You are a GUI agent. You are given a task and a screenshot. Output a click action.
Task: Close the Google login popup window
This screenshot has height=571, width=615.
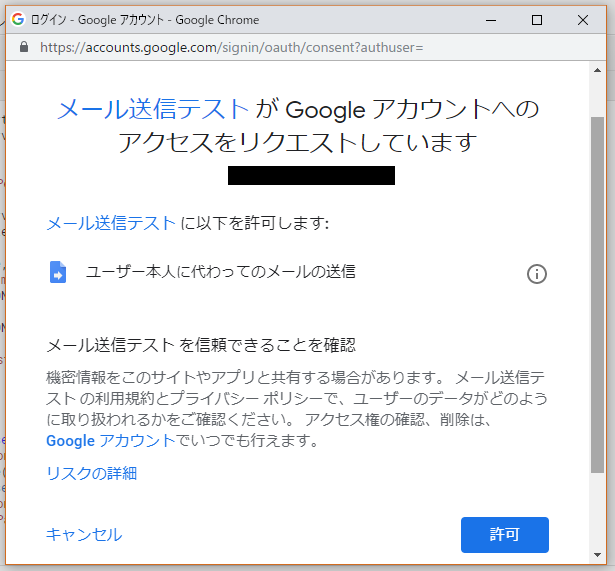pos(583,20)
